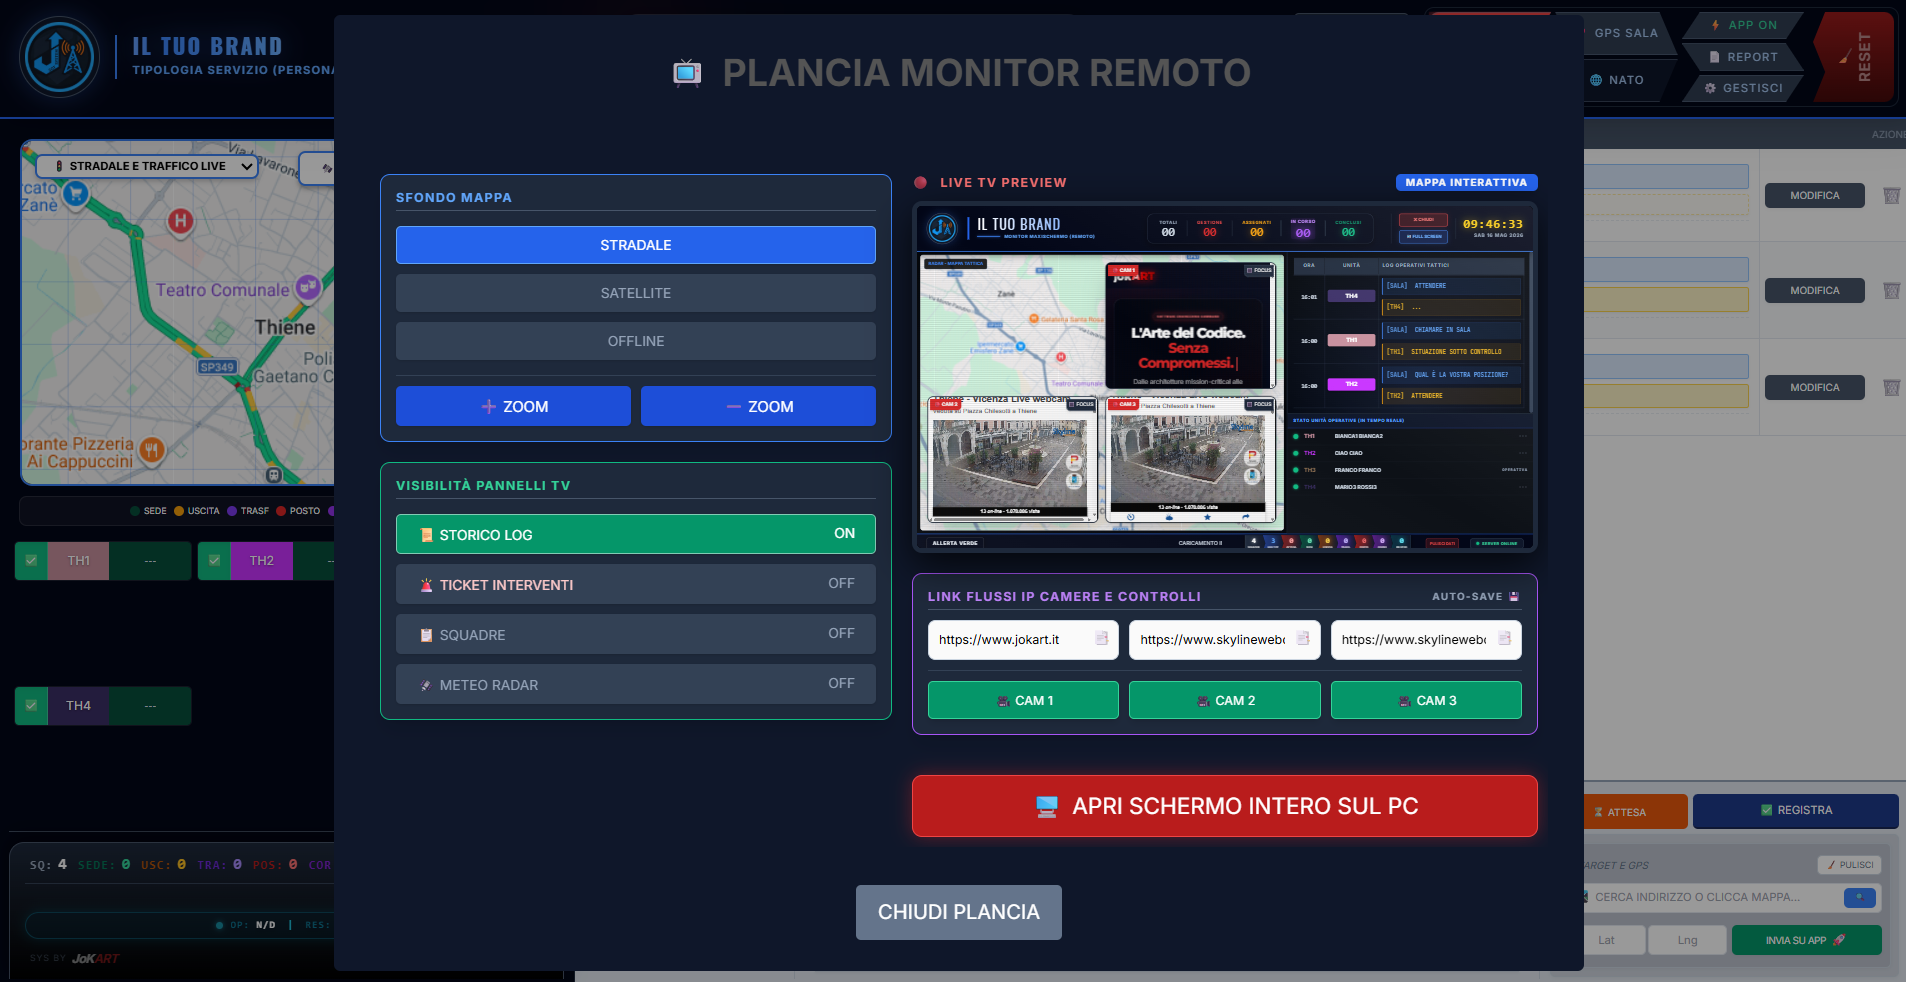Click APP ON button in background header

[1744, 25]
